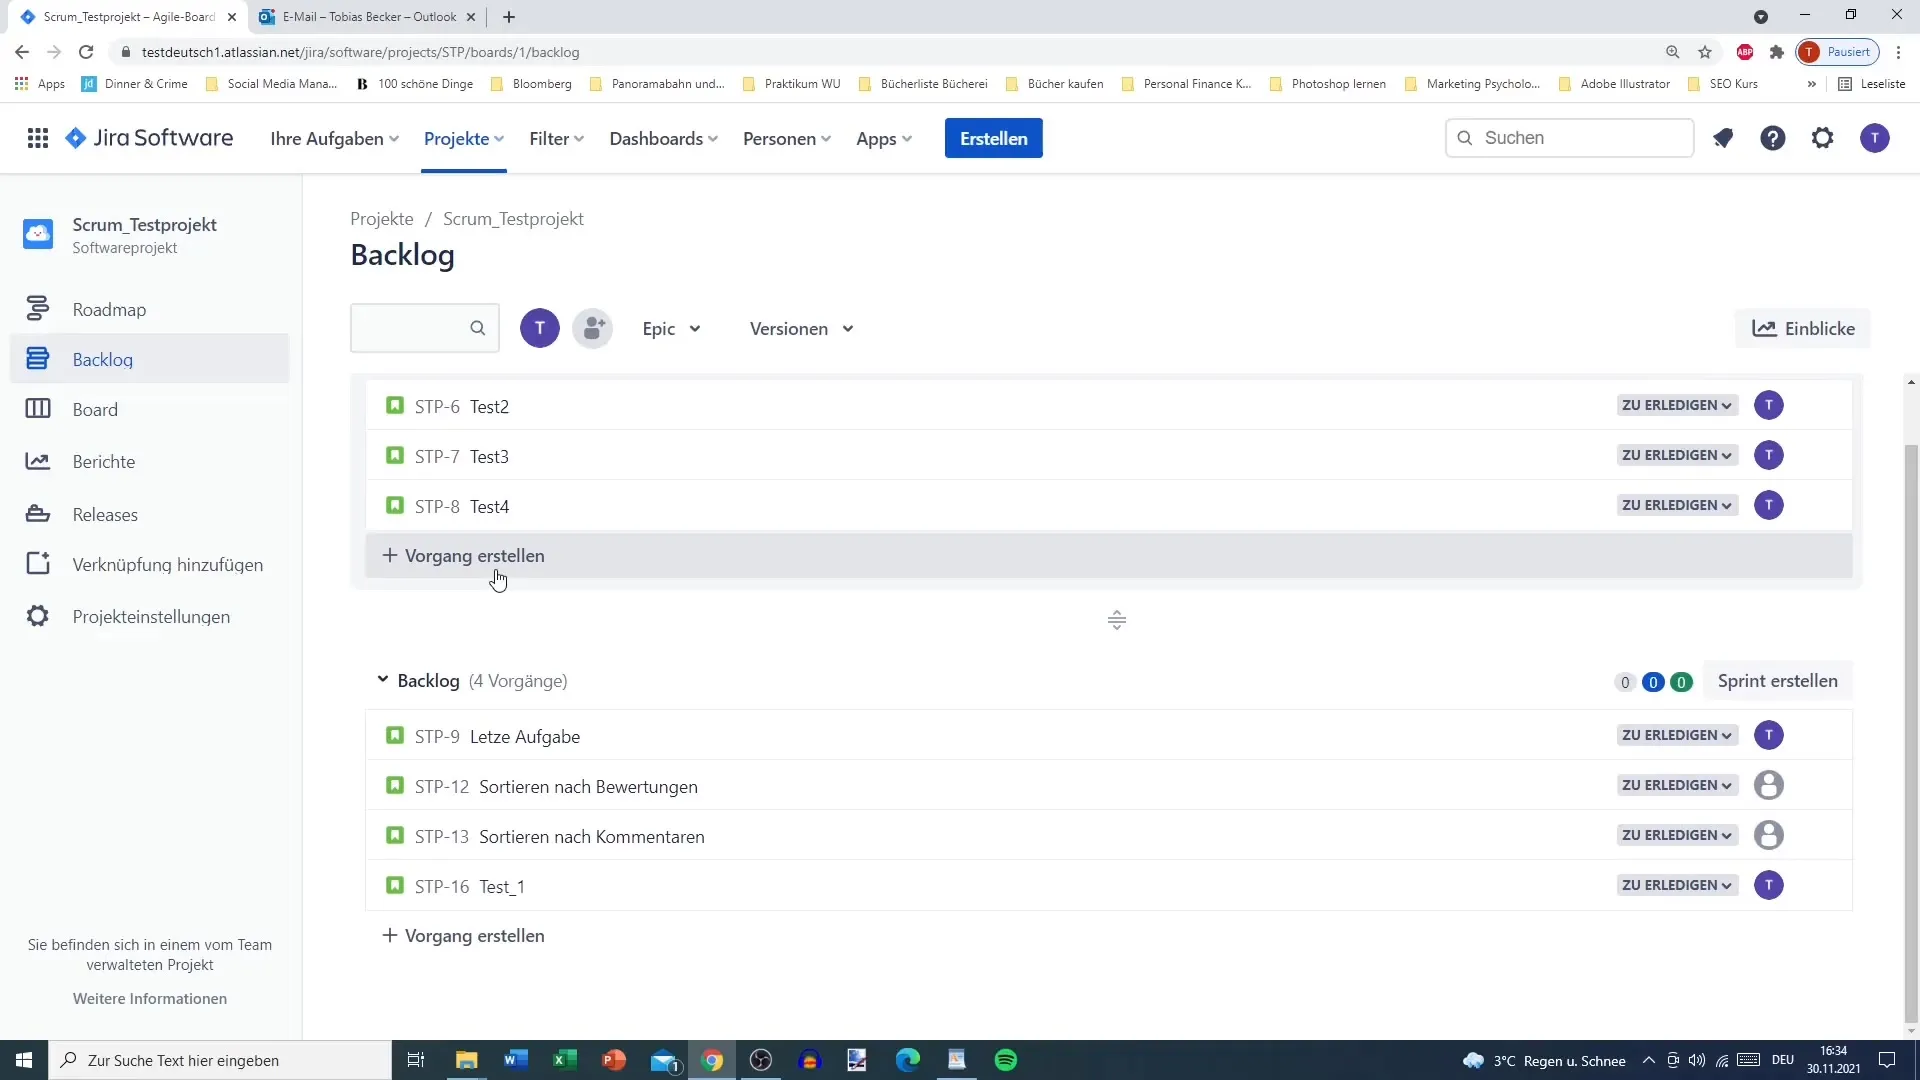The image size is (1920, 1080).
Task: Click the search magnifier icon
Action: pyautogui.click(x=476, y=328)
